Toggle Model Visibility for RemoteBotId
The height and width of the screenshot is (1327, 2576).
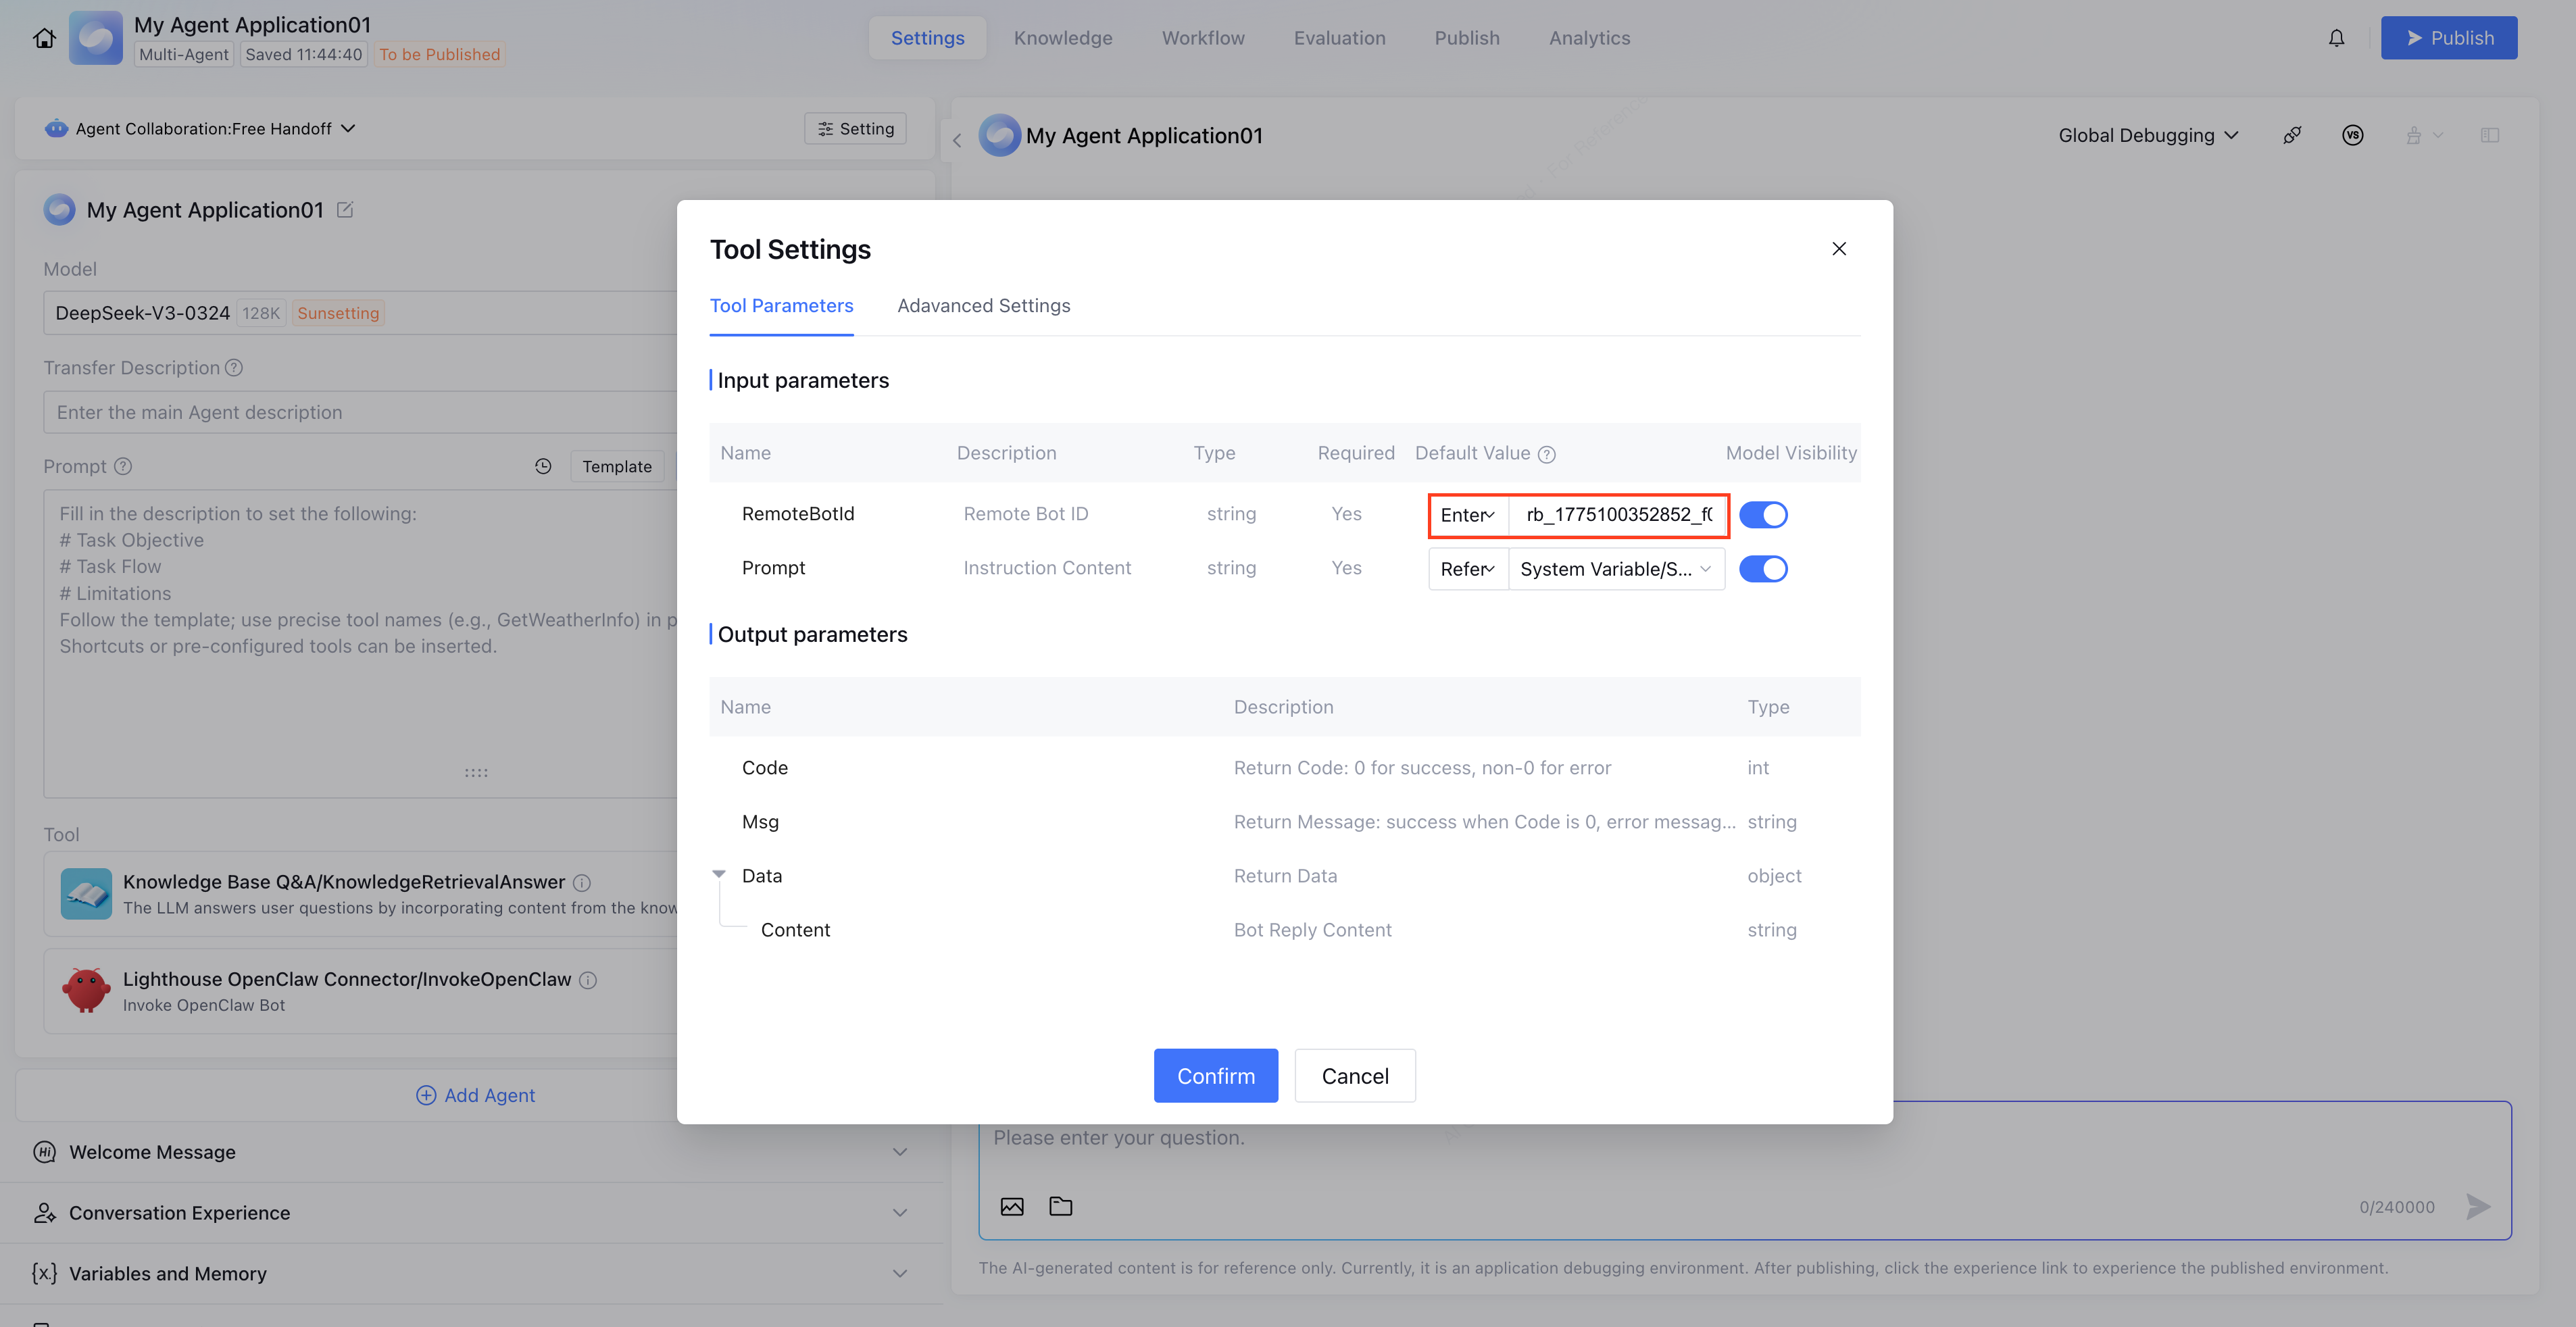(x=1763, y=515)
